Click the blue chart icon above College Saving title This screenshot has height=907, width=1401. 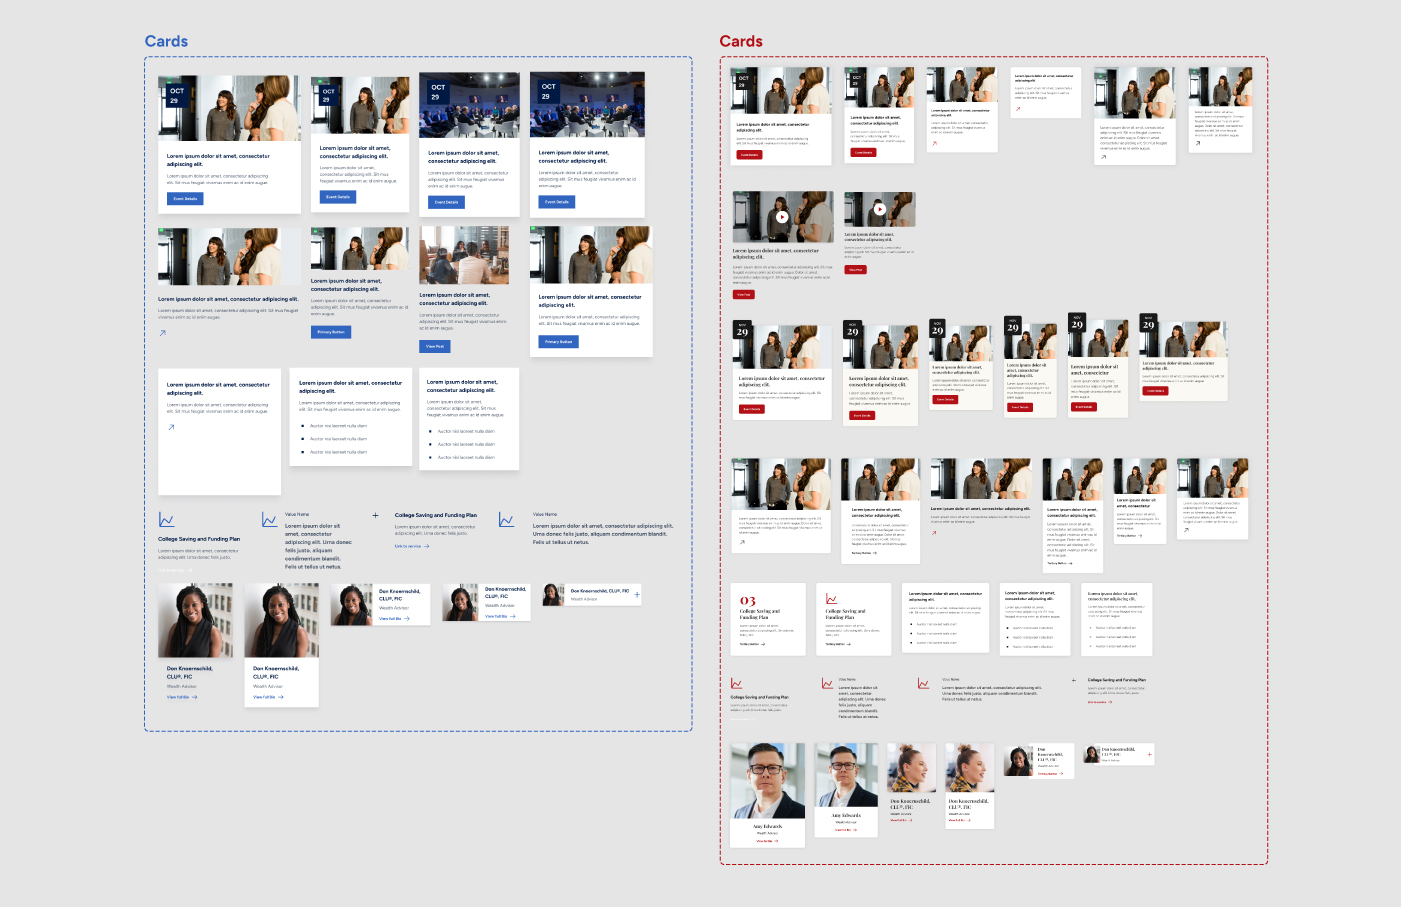[x=166, y=521]
